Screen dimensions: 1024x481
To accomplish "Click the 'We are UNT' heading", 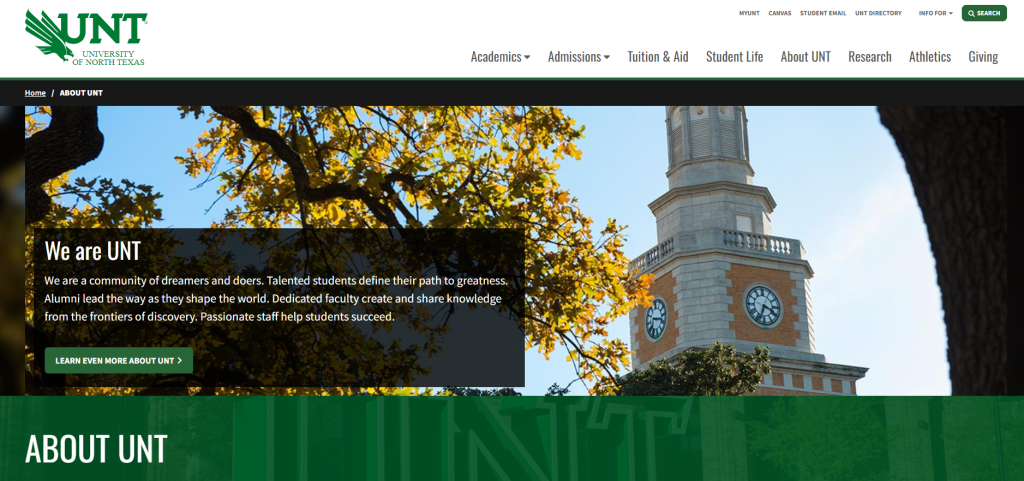I will pyautogui.click(x=93, y=251).
